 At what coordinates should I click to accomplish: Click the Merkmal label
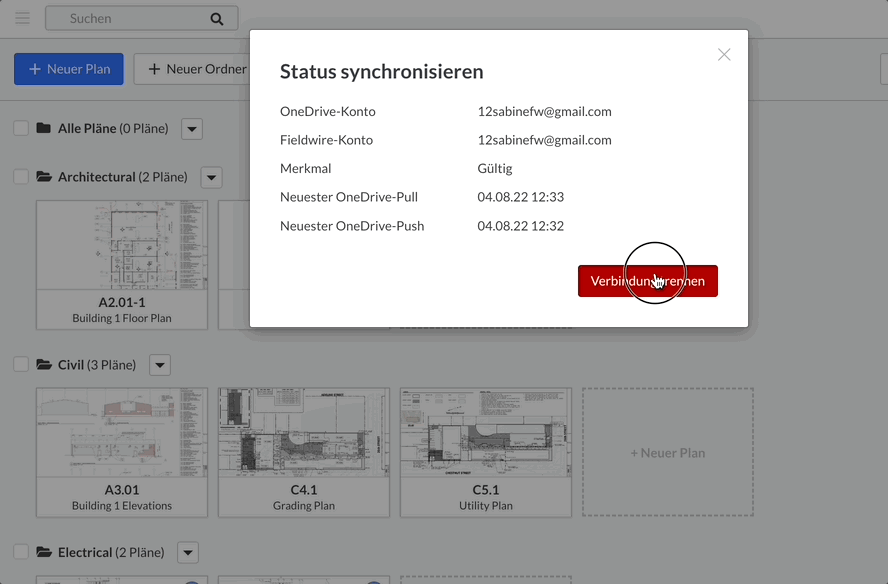click(x=305, y=168)
